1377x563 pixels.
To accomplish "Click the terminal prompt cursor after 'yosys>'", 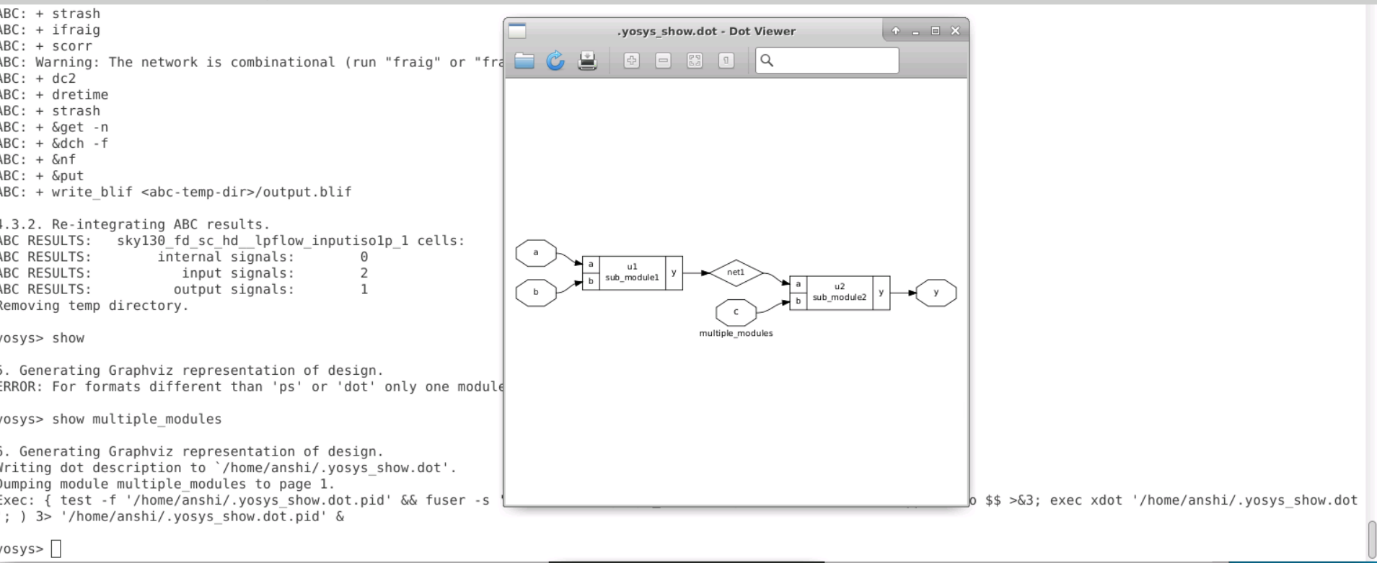I will click(56, 549).
